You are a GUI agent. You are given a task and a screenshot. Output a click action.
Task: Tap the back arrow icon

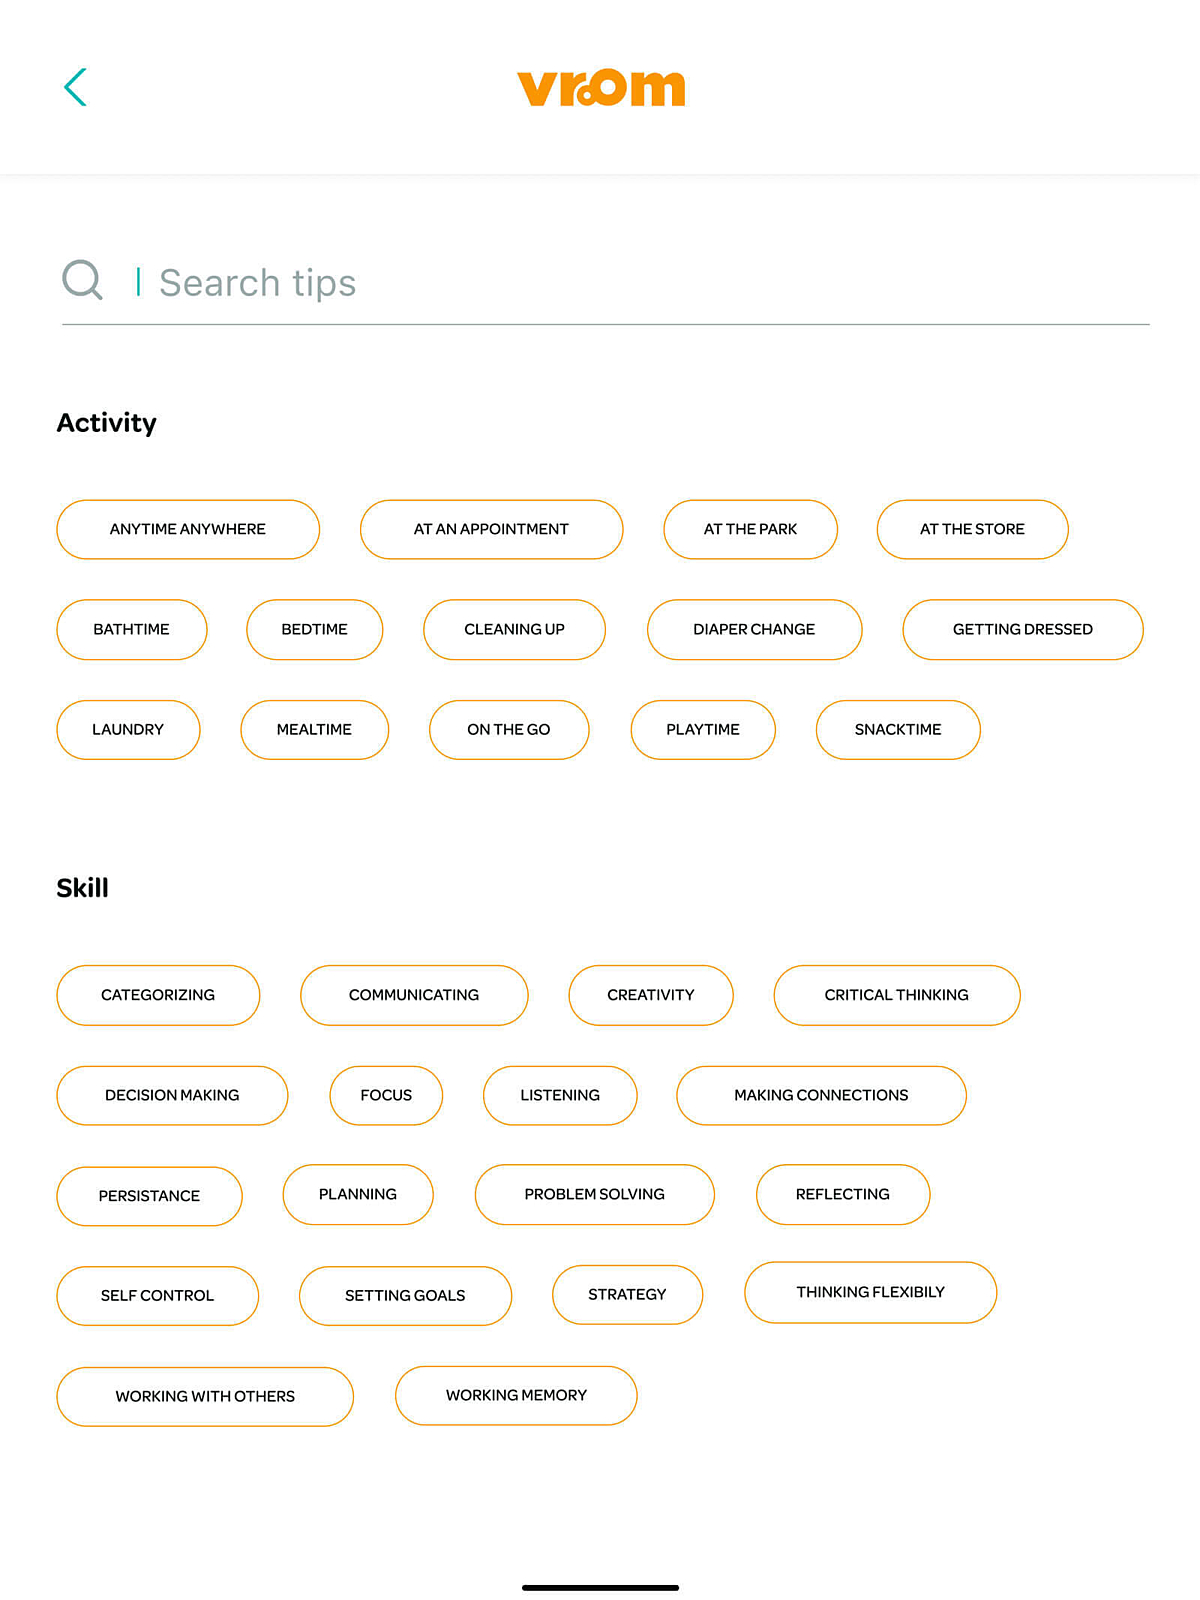click(76, 87)
